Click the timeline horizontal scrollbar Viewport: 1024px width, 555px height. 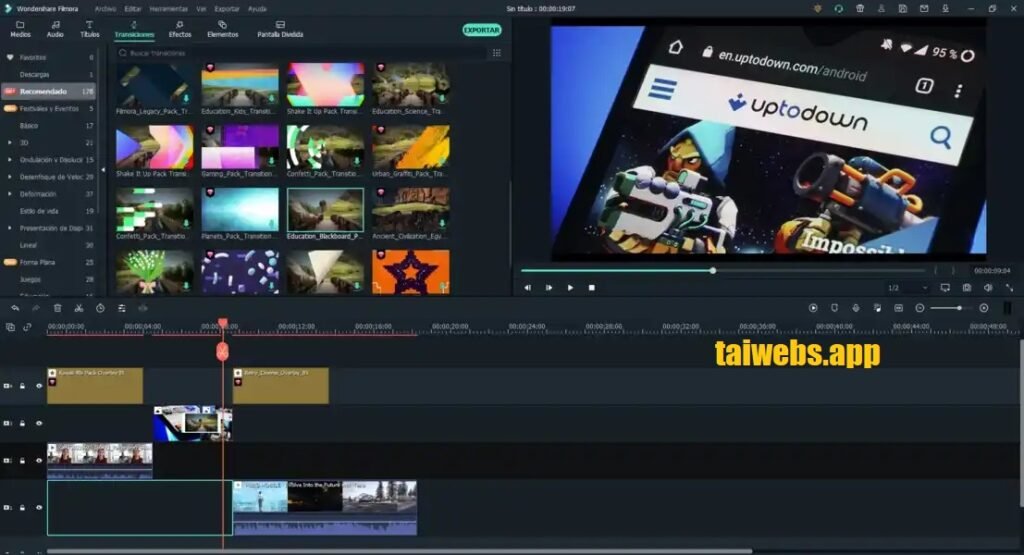click(399, 552)
